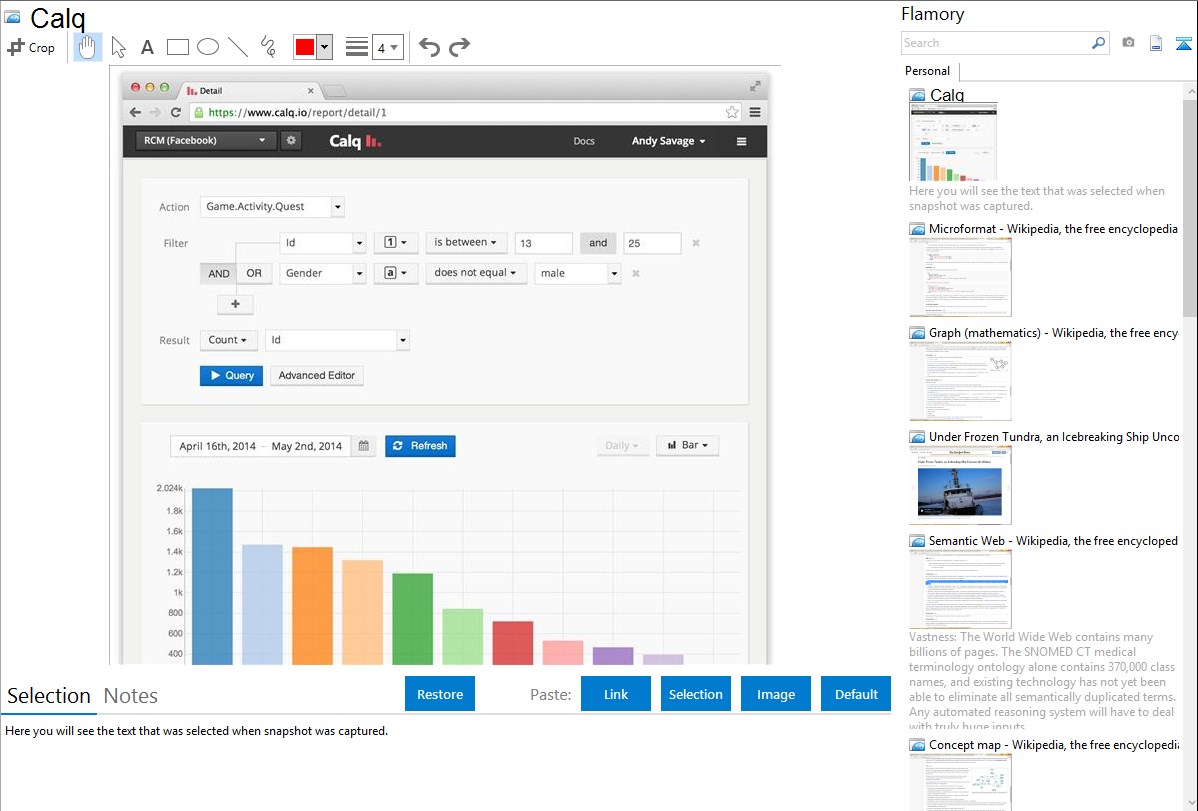The width and height of the screenshot is (1198, 811).
Task: Open the Selection tab
Action: coord(48,696)
